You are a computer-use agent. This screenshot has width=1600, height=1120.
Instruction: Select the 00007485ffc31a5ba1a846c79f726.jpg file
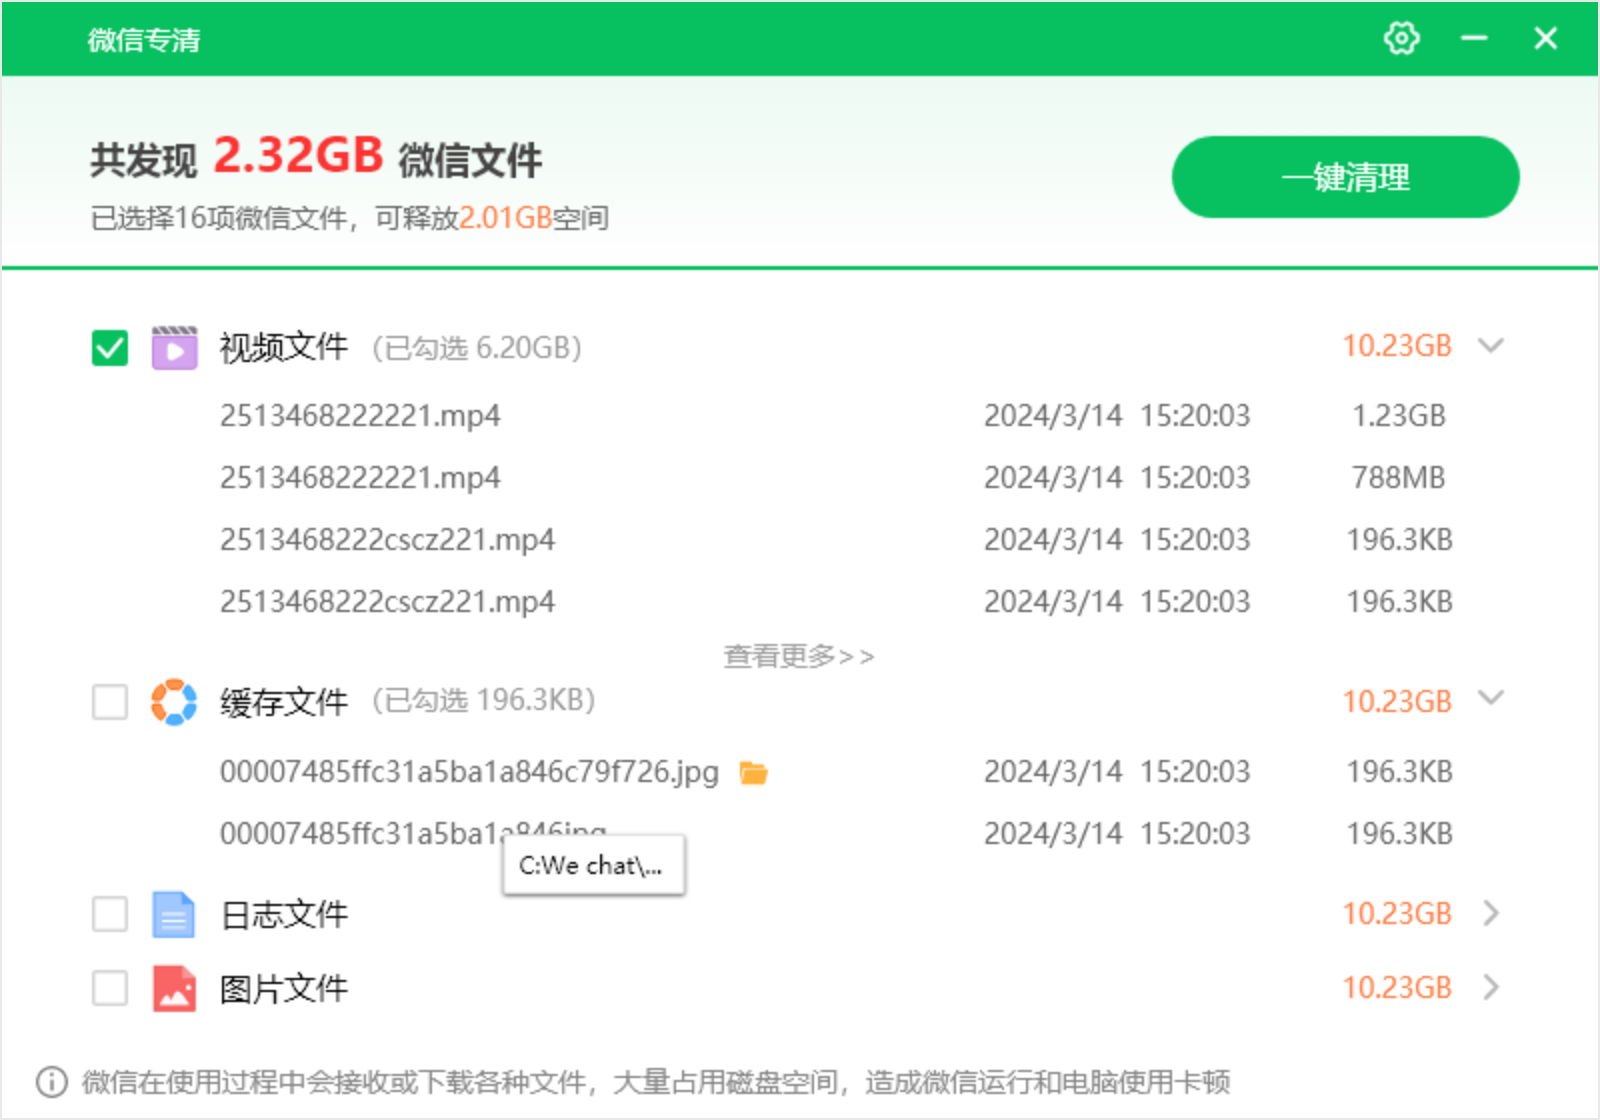pyautogui.click(x=469, y=772)
